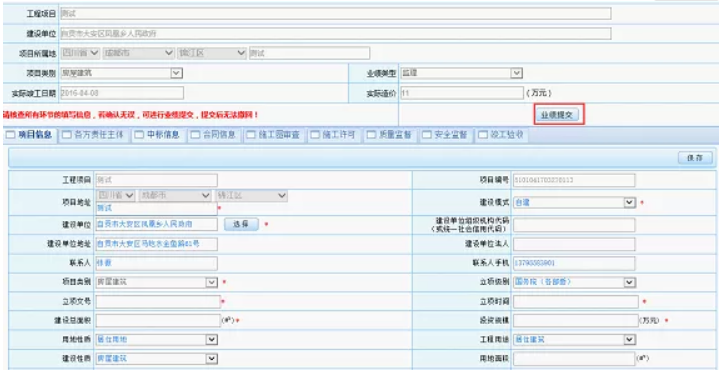Open the 施工许可 tab

point(334,135)
